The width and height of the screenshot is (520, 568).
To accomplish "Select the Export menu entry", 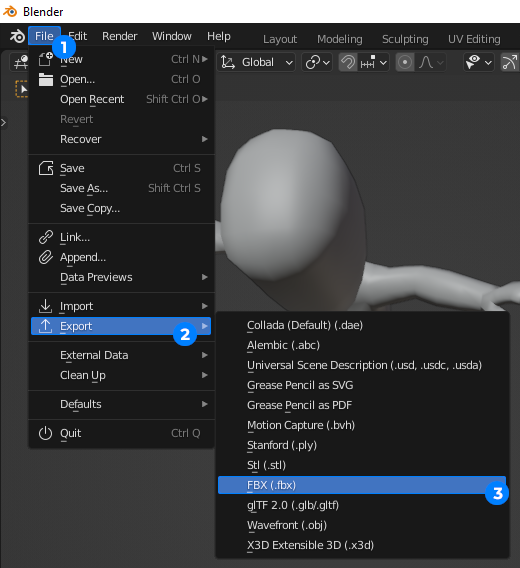I will point(121,326).
